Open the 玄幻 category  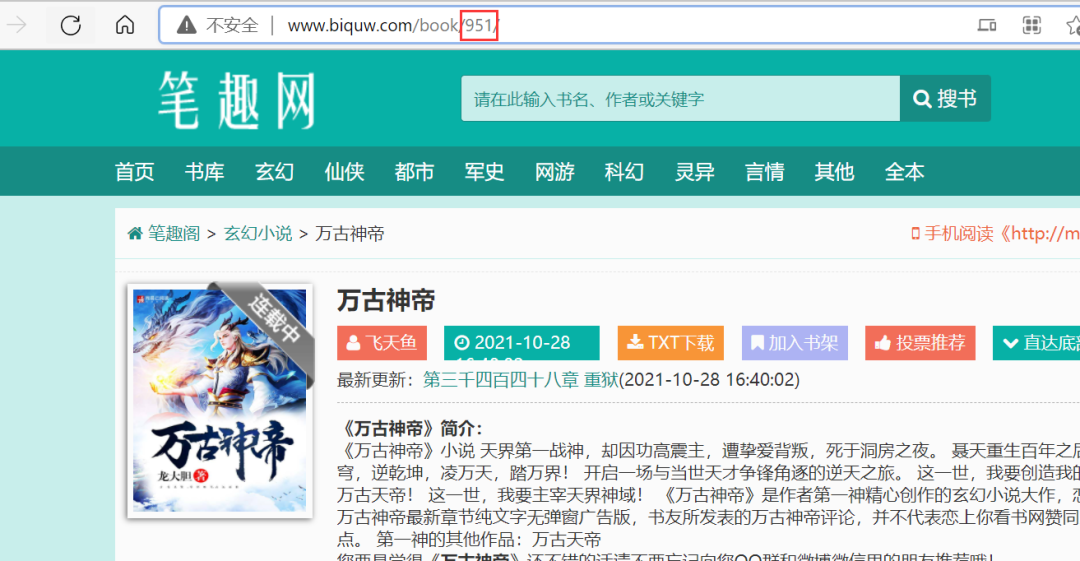pos(274,172)
